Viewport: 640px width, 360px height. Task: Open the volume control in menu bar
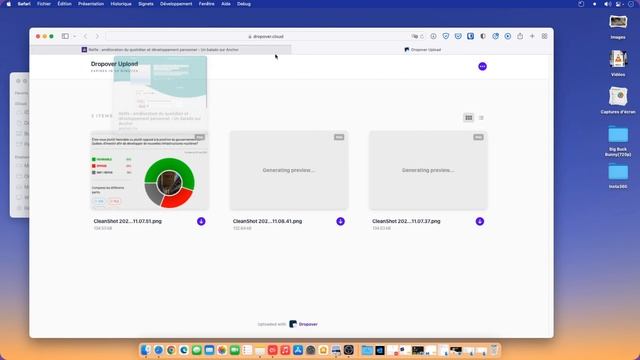click(607, 4)
